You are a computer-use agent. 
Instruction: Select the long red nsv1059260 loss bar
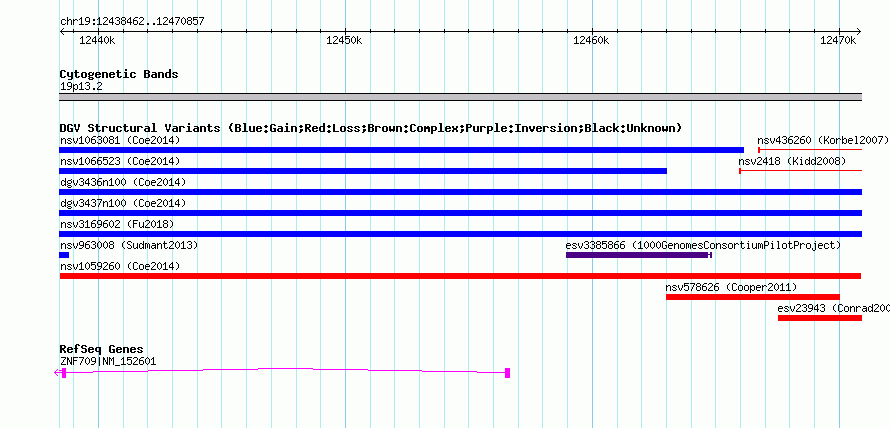click(460, 276)
